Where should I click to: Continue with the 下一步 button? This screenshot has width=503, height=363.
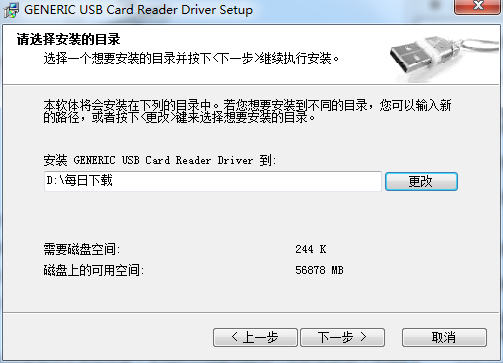[342, 337]
